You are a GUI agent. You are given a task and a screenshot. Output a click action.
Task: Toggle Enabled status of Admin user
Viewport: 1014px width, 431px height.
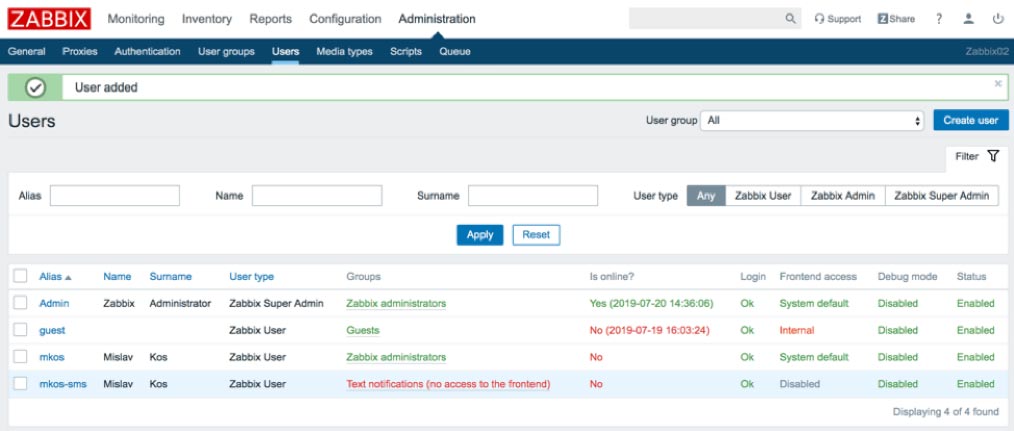[976, 303]
